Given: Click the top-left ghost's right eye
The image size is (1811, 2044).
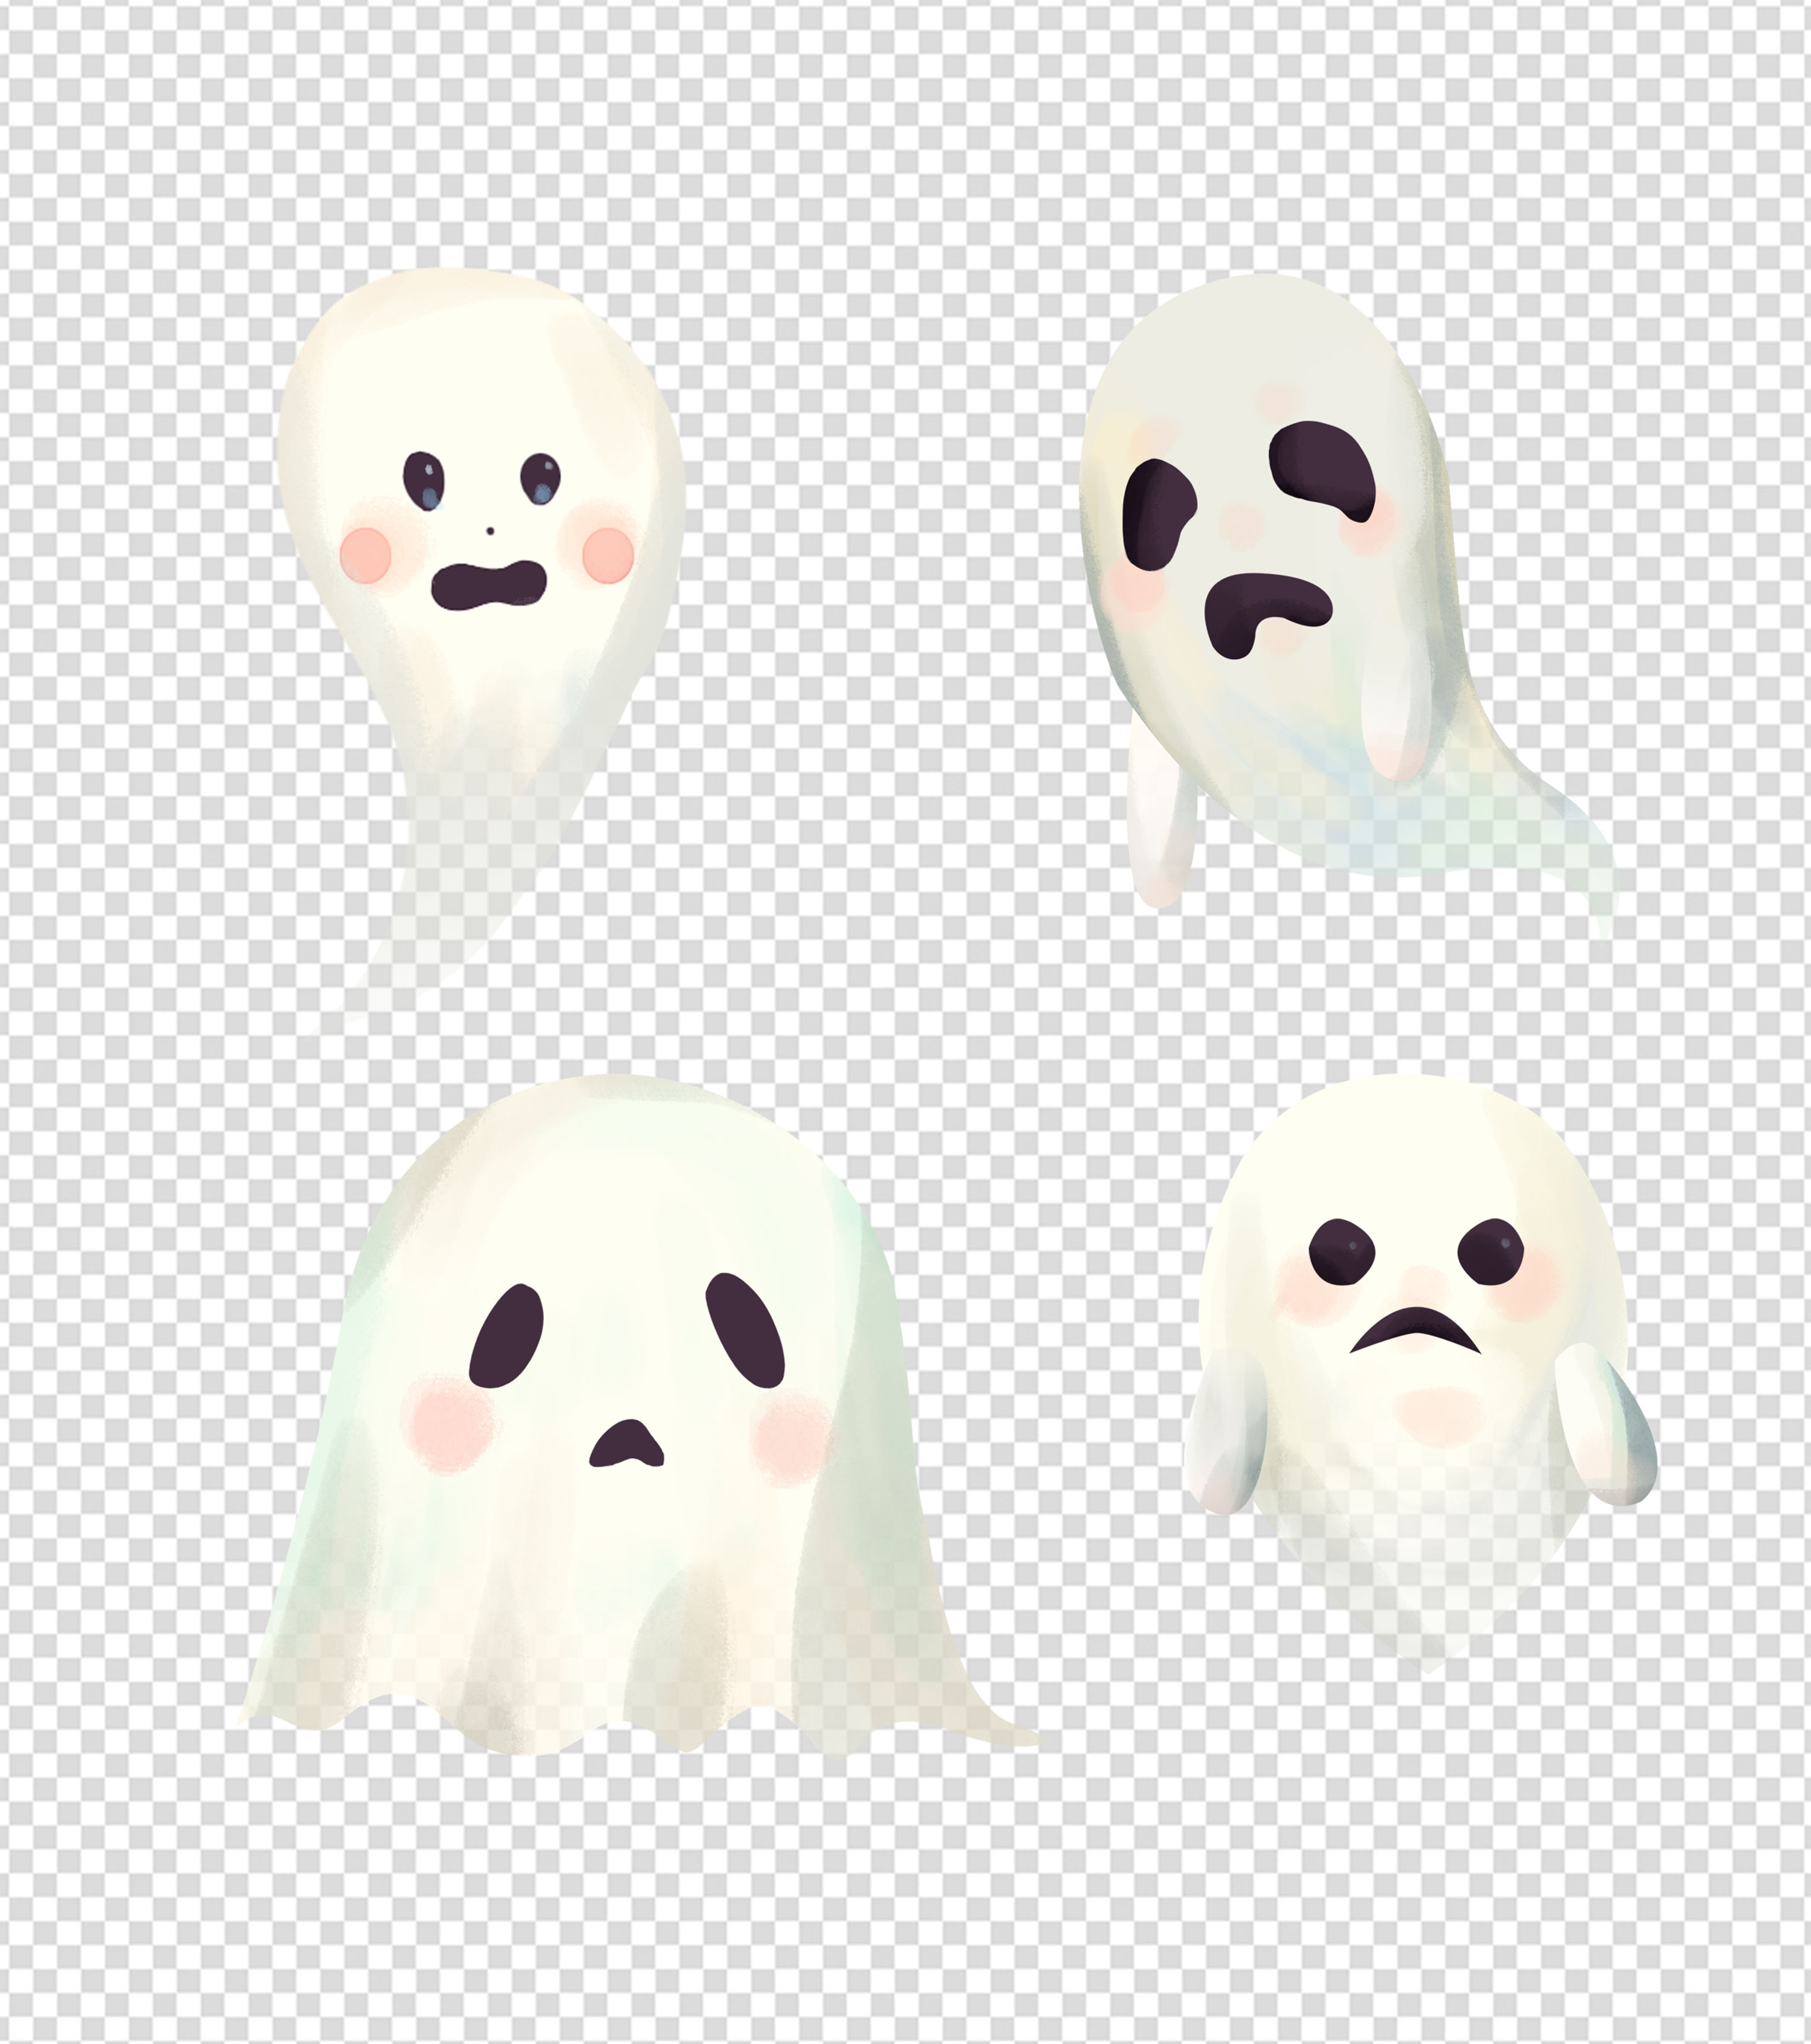Looking at the screenshot, I should [x=541, y=479].
